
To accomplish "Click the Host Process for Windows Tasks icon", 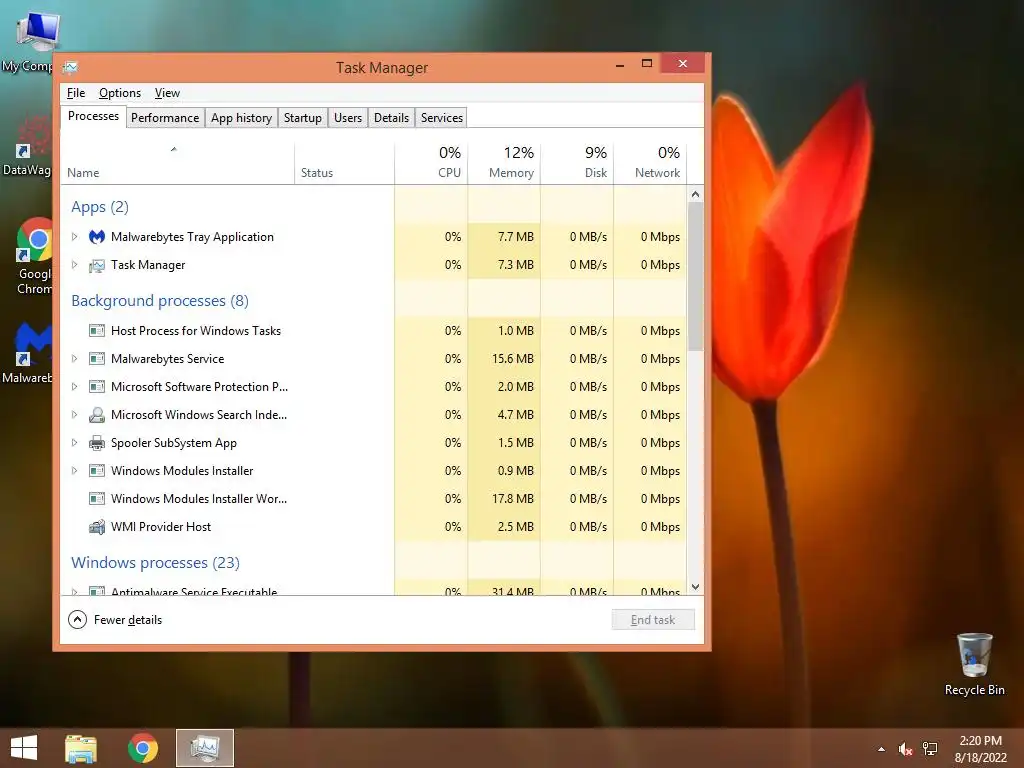I will click(97, 331).
